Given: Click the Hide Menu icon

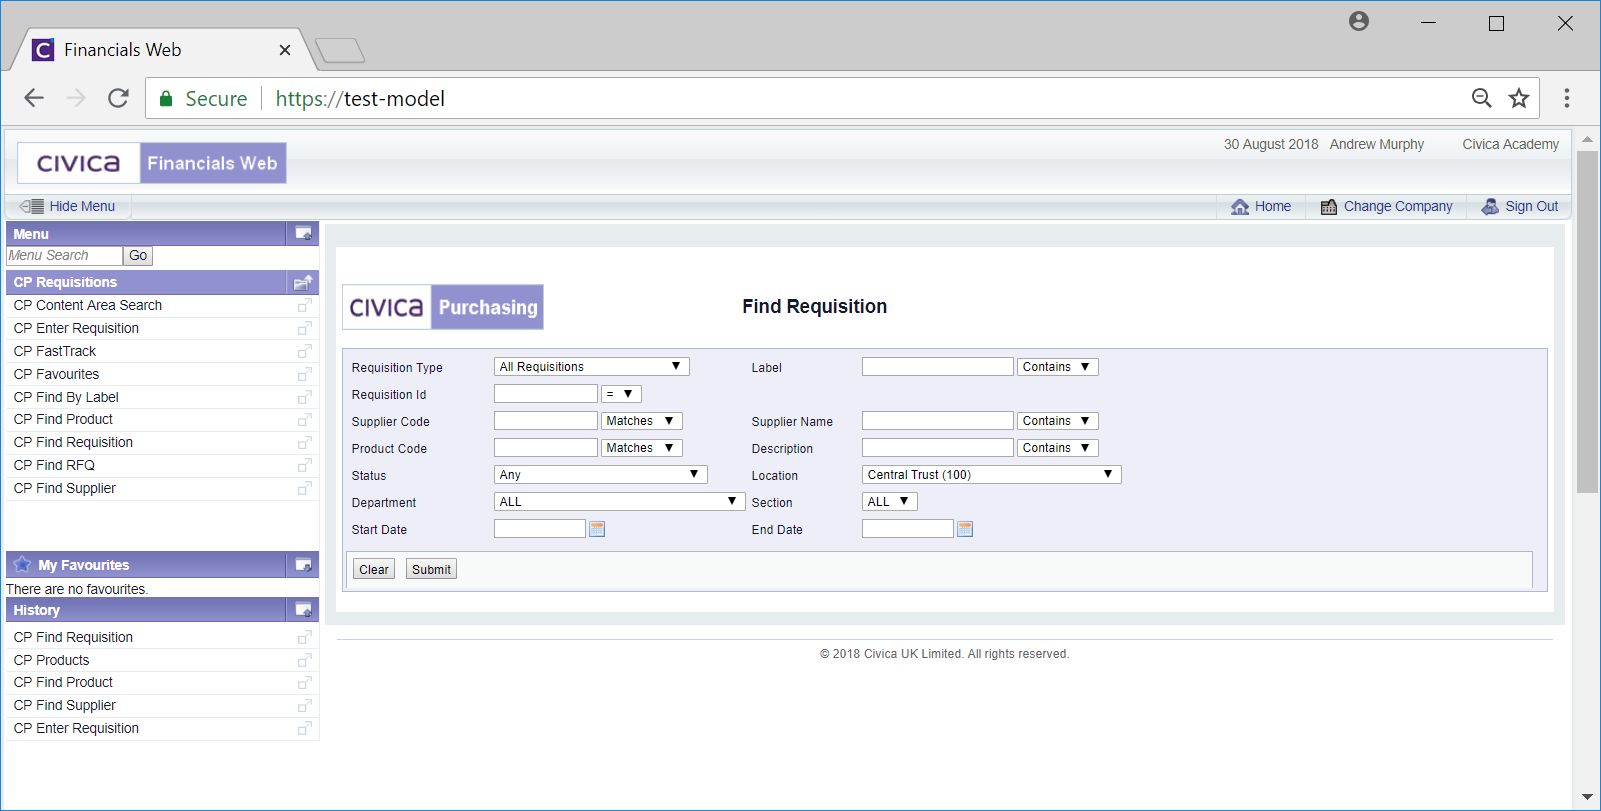Looking at the screenshot, I should [x=31, y=206].
